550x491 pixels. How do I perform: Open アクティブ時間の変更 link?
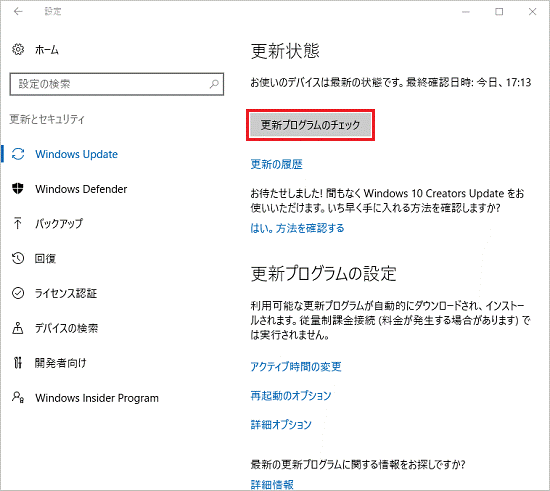(x=296, y=366)
